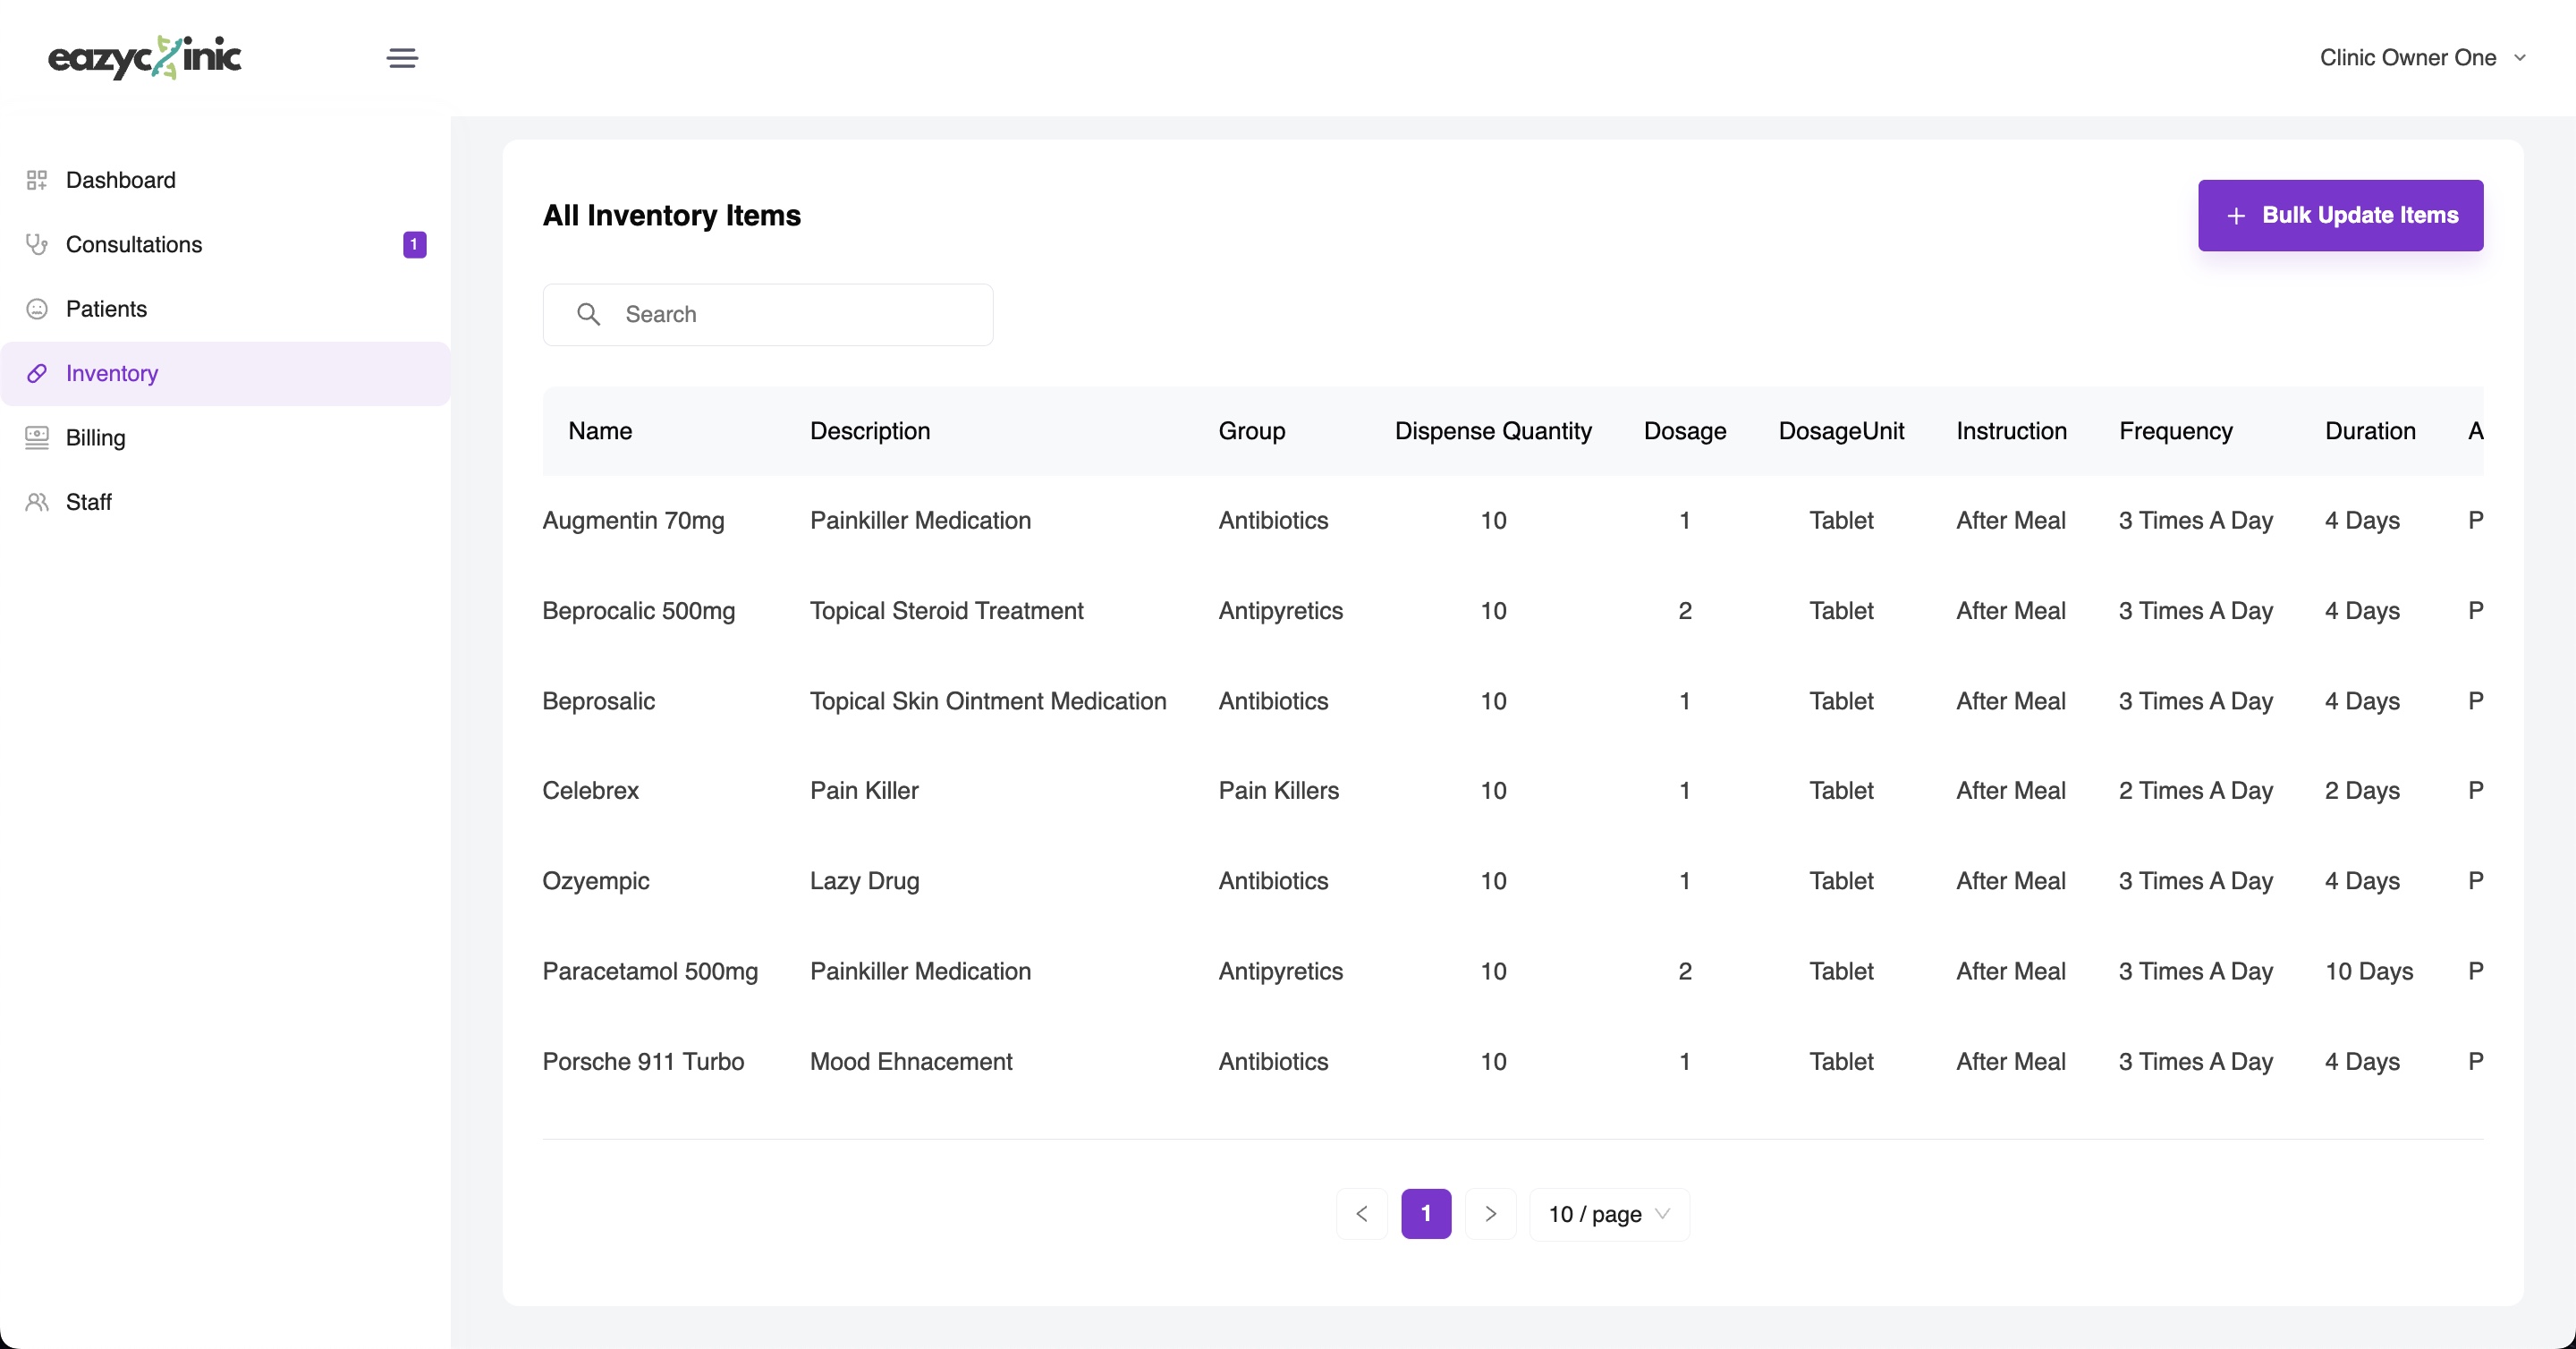Viewport: 2576px width, 1349px height.
Task: Click the previous page navigation arrow
Action: pos(1363,1215)
